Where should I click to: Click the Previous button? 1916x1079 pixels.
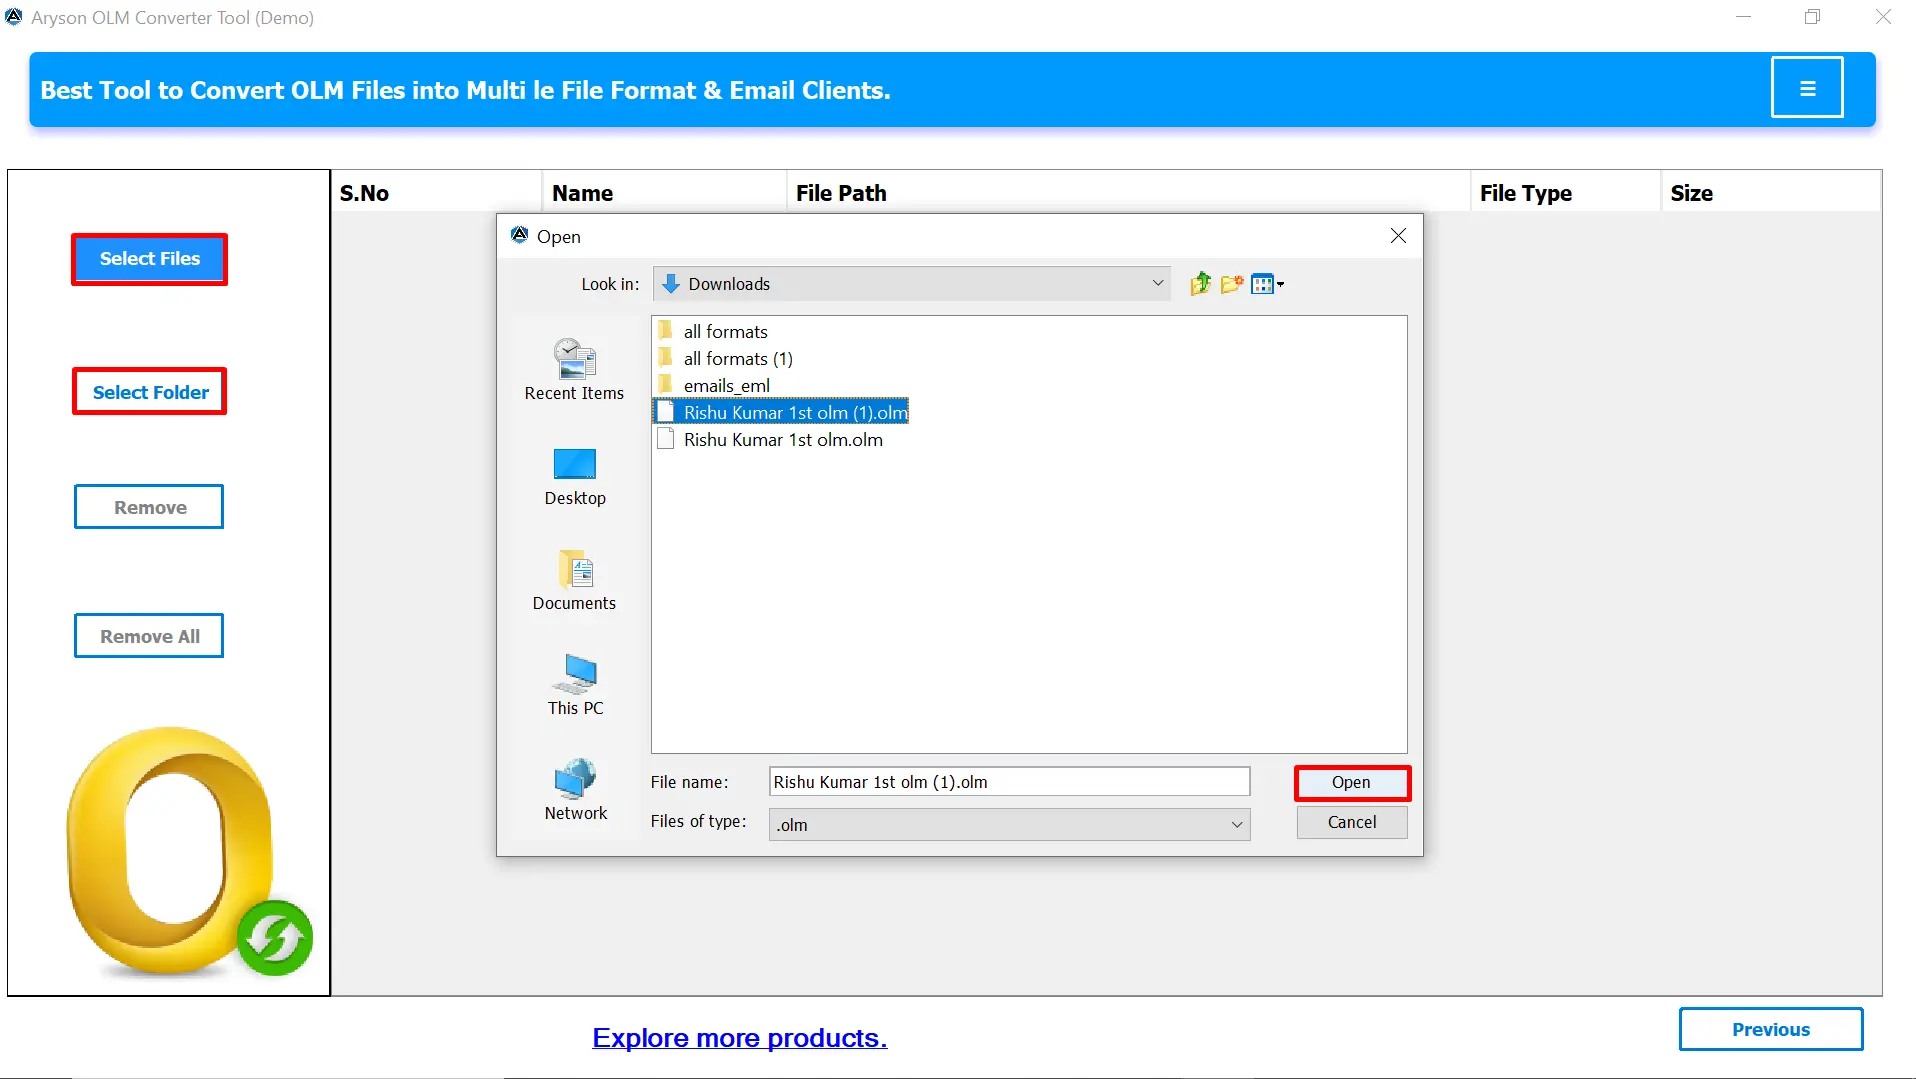click(1770, 1029)
